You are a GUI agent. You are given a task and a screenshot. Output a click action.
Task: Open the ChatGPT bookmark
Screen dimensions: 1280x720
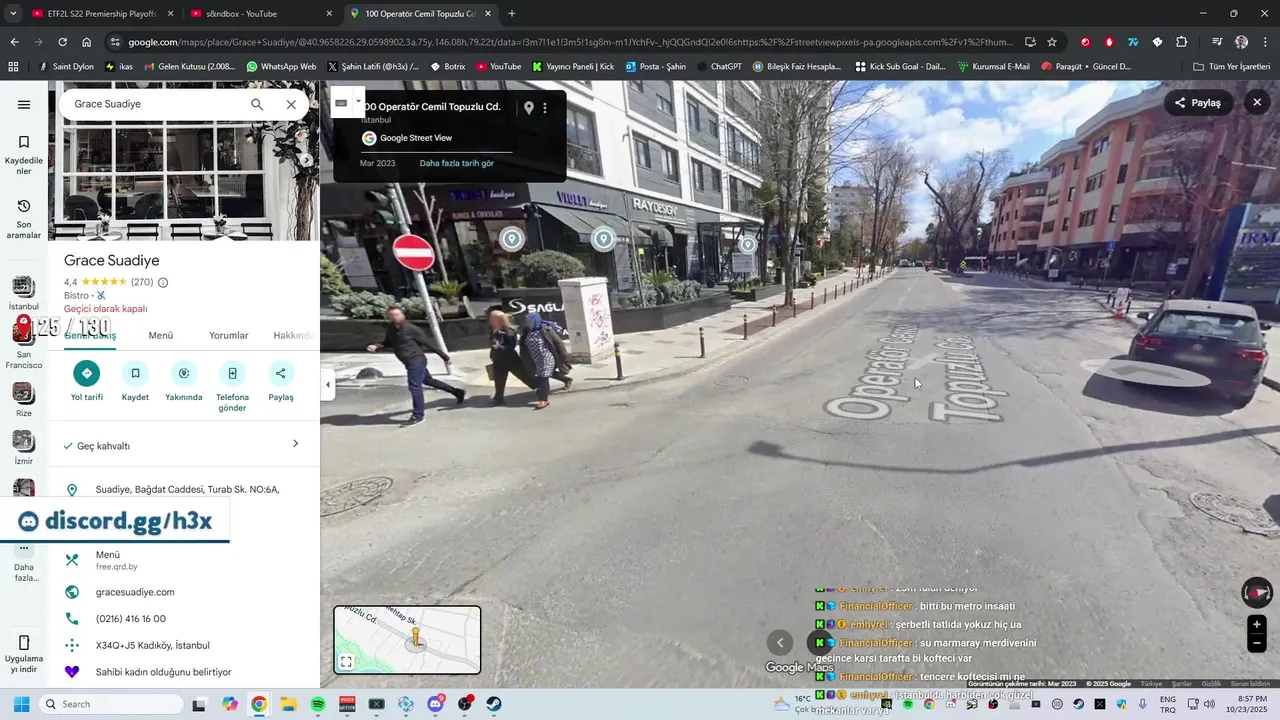[719, 66]
